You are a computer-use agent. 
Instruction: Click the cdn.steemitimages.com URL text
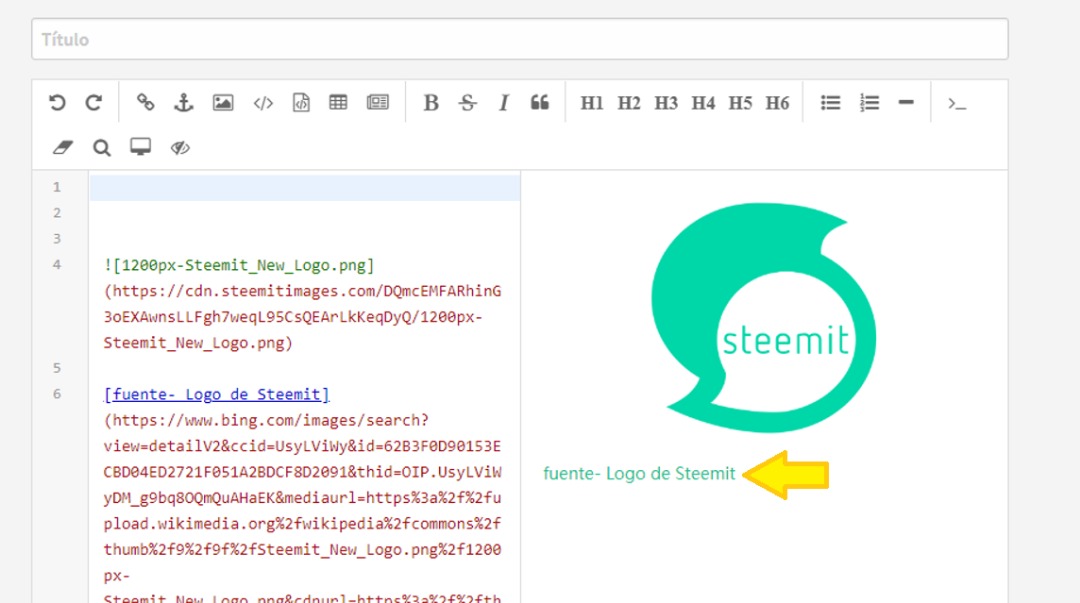pyautogui.click(x=302, y=316)
